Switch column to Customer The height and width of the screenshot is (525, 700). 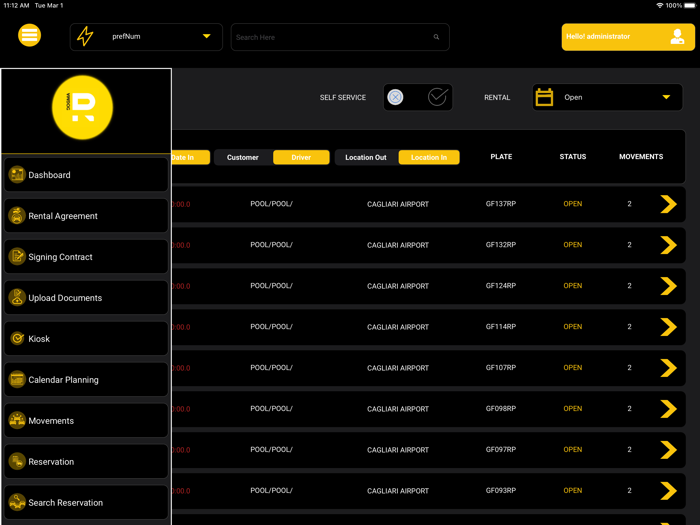[x=243, y=157]
